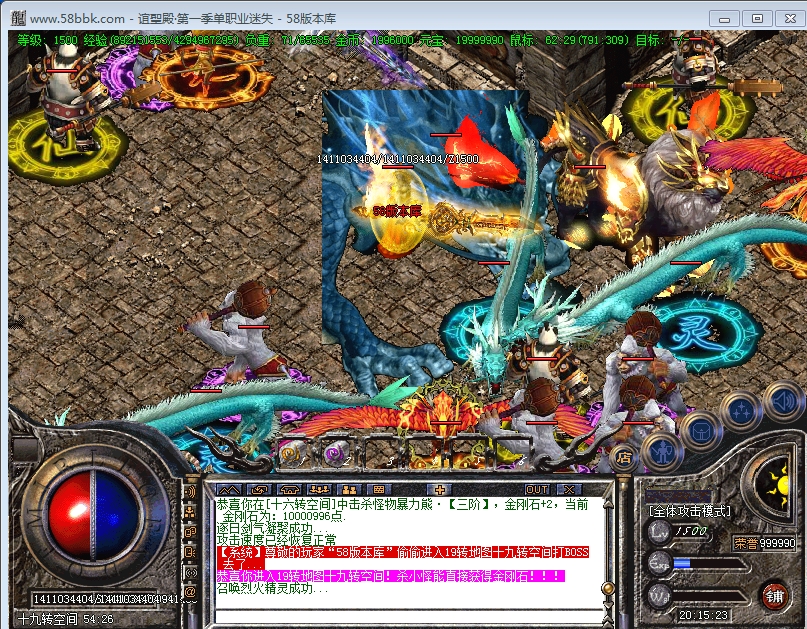
Task: Click the X exit button in chat toolbar
Action: click(x=569, y=490)
